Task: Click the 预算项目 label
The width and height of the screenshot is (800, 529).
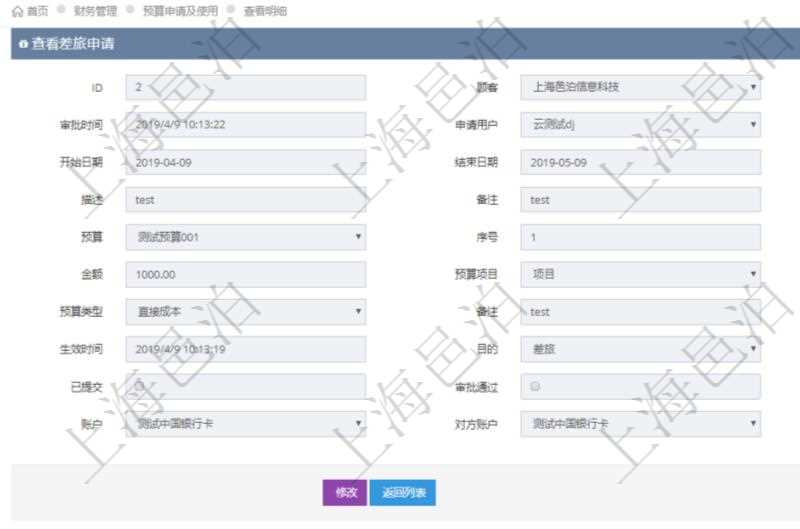Action: (476, 274)
